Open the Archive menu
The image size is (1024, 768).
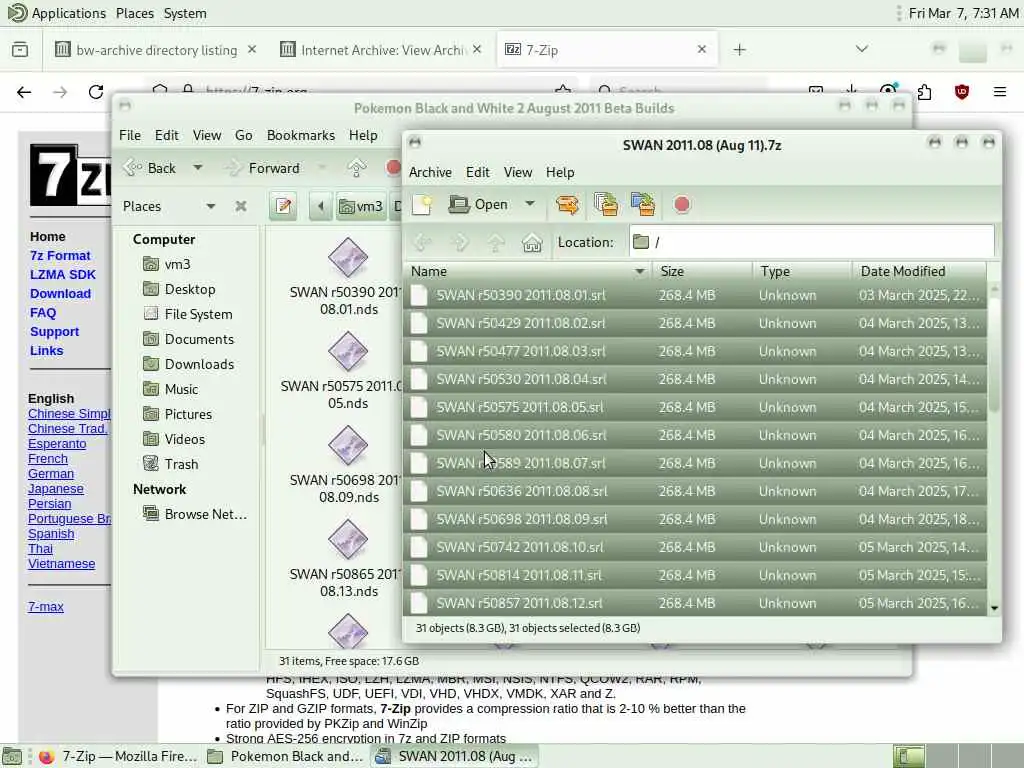pyautogui.click(x=430, y=172)
